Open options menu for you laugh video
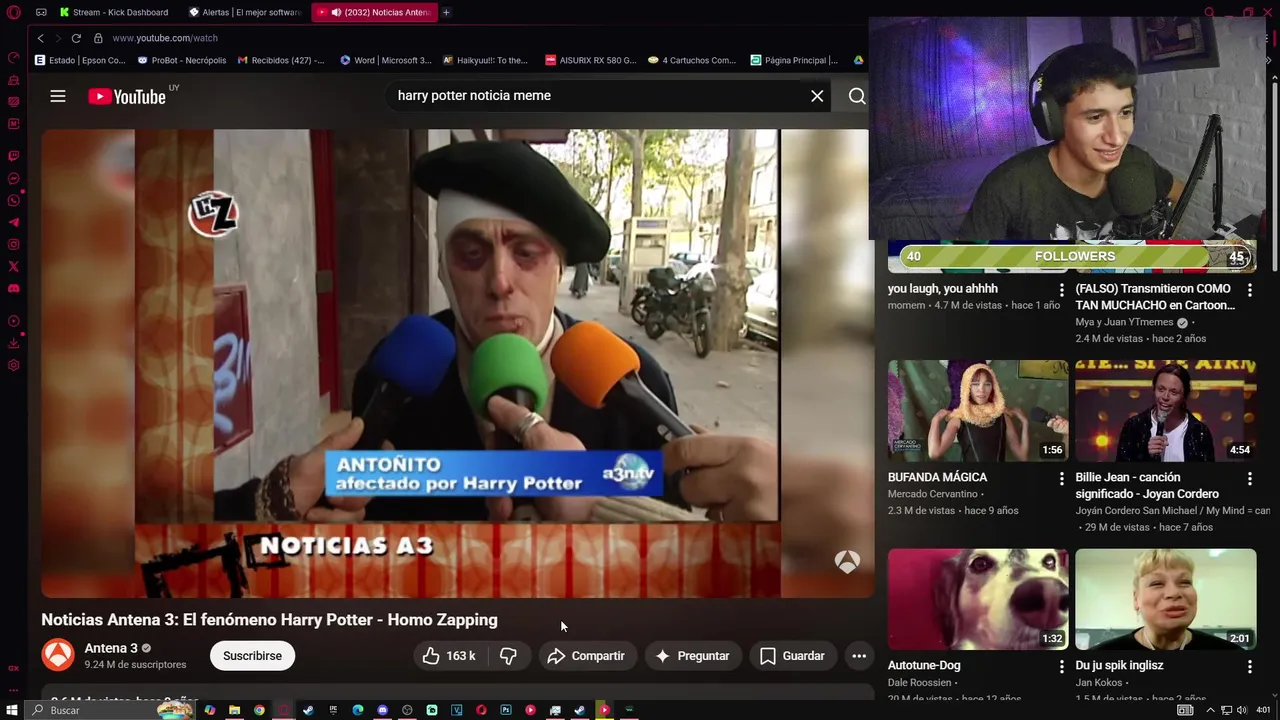 pos(1062,289)
